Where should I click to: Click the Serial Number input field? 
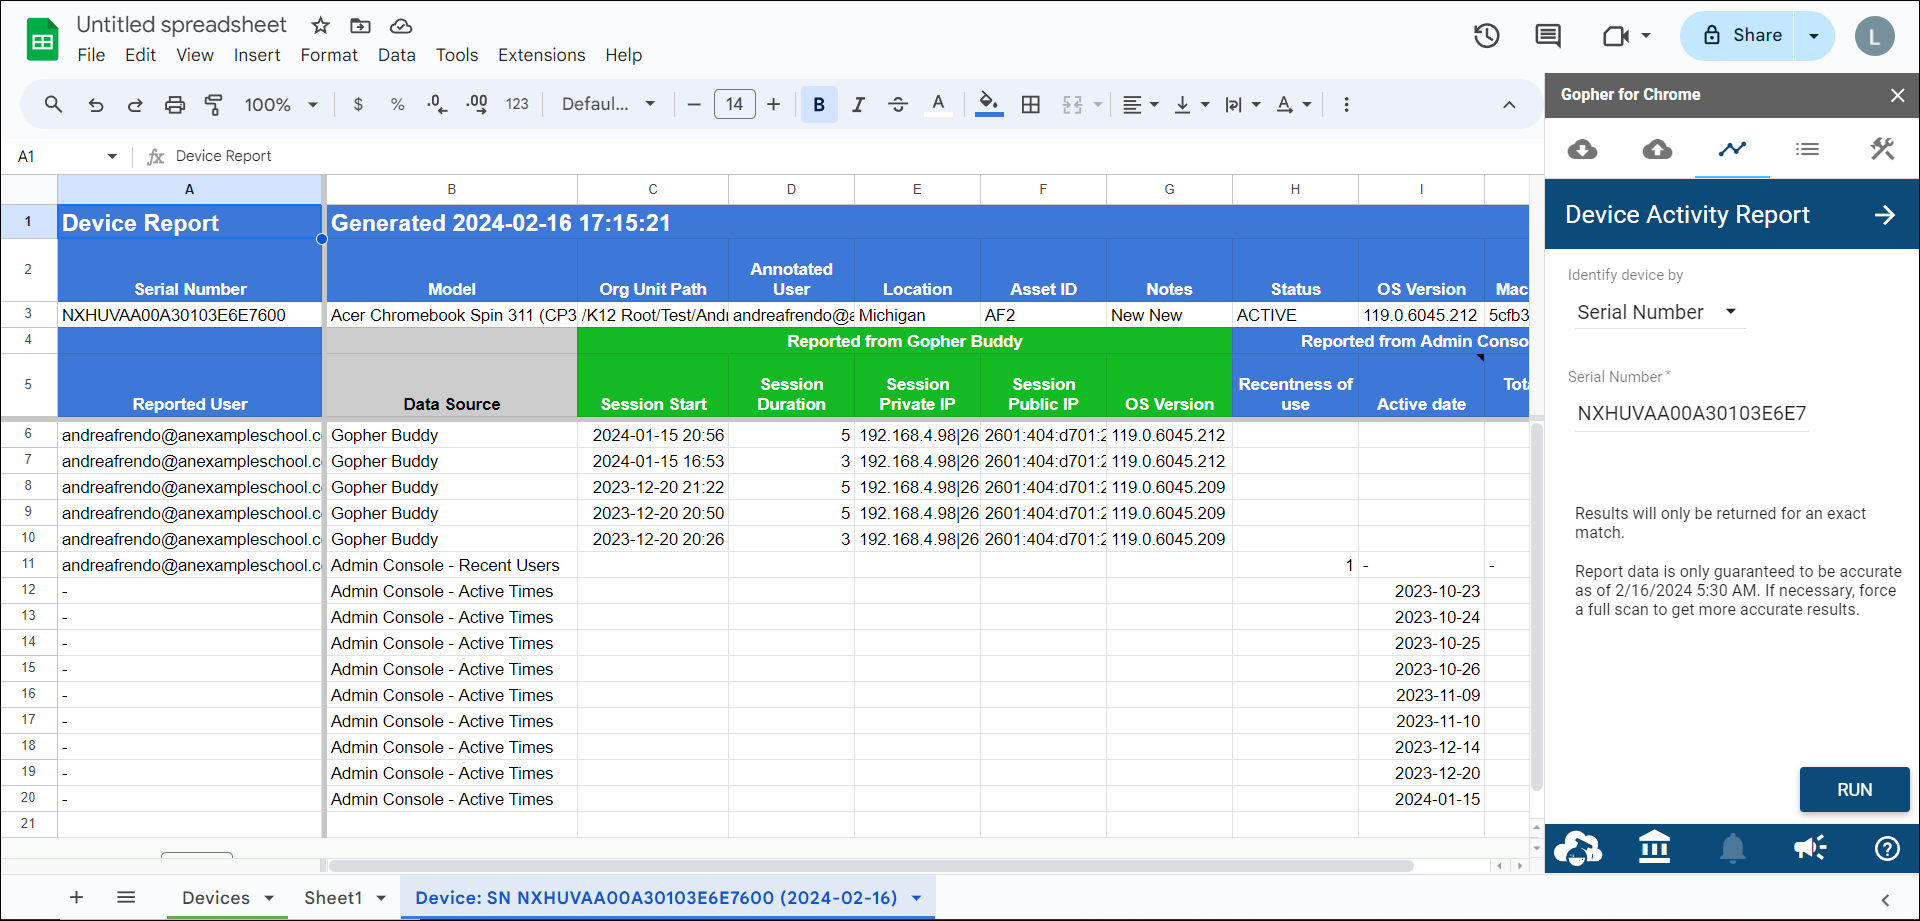pyautogui.click(x=1691, y=413)
